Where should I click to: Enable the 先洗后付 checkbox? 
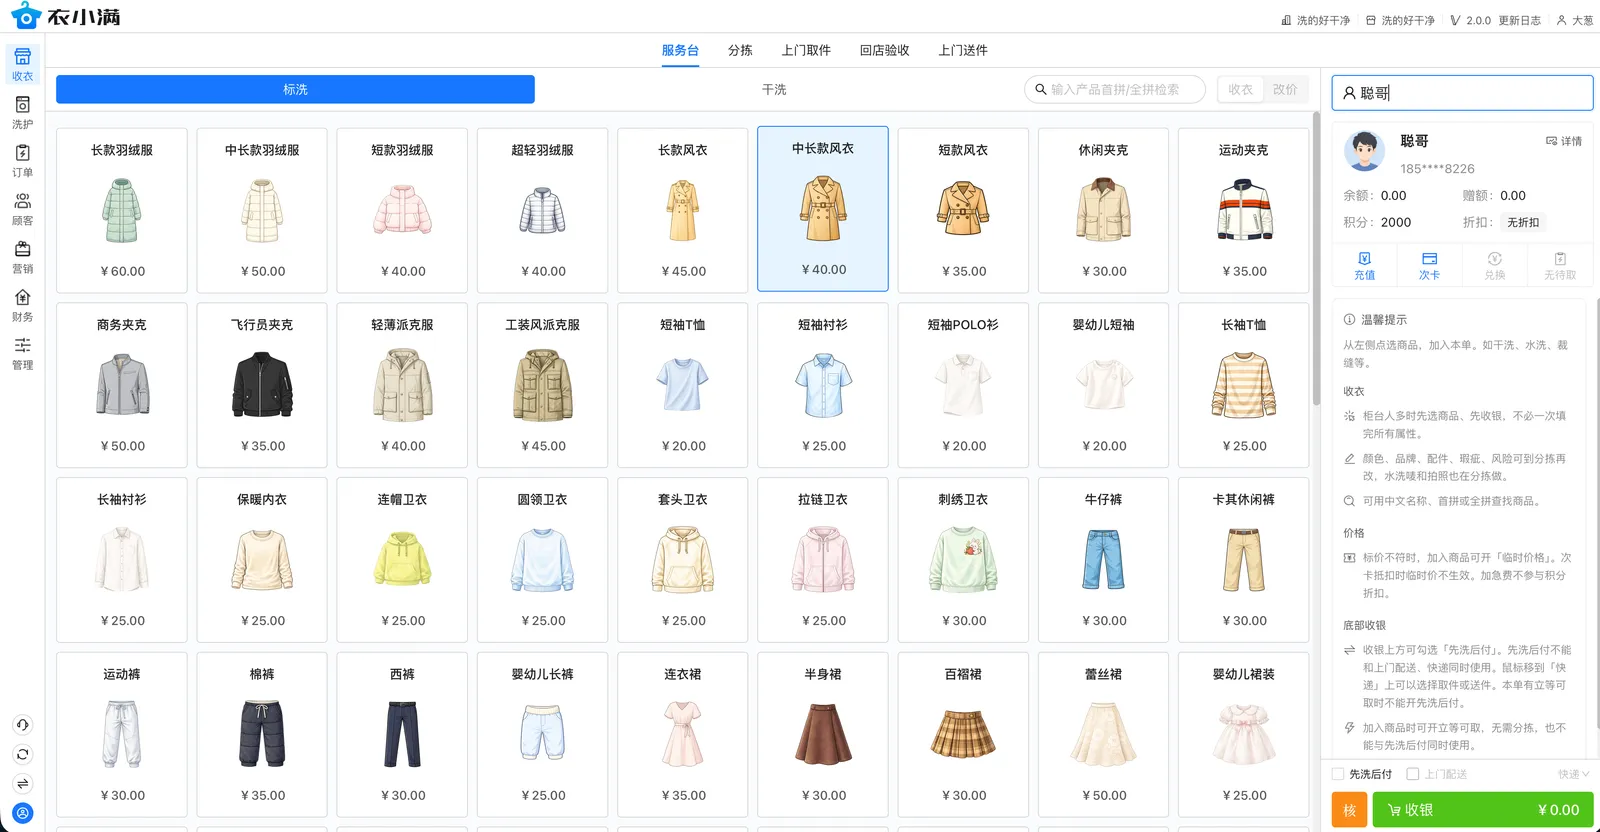1338,774
